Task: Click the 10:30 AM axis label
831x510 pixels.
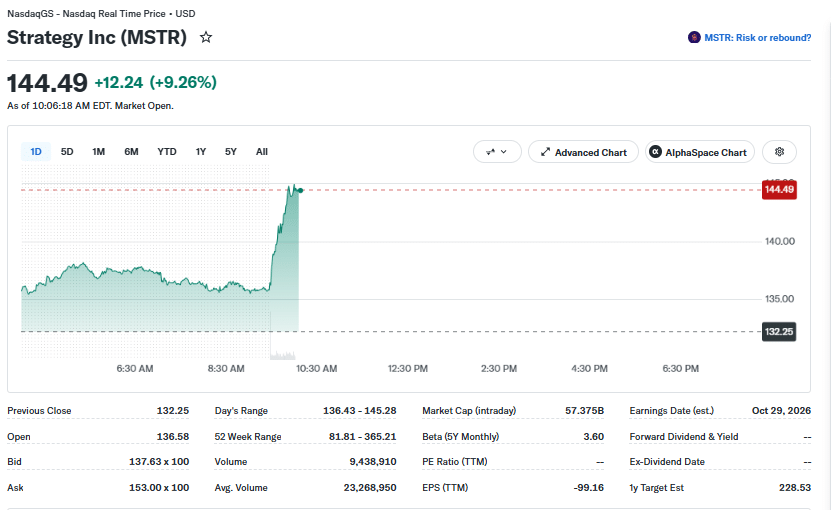Action: (316, 368)
